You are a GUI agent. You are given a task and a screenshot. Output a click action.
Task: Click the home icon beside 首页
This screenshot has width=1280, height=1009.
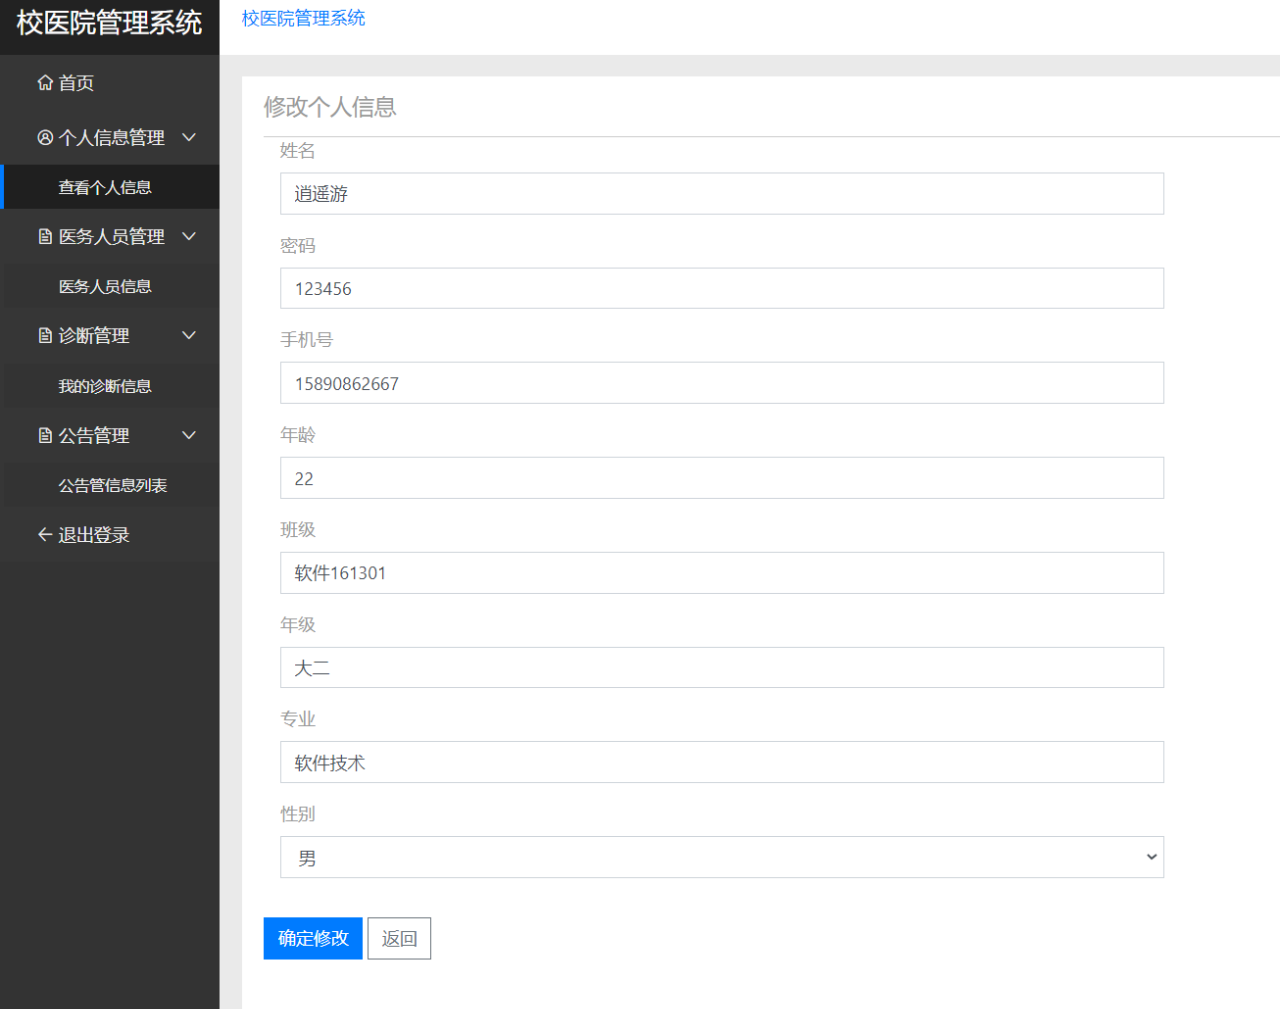(x=45, y=83)
